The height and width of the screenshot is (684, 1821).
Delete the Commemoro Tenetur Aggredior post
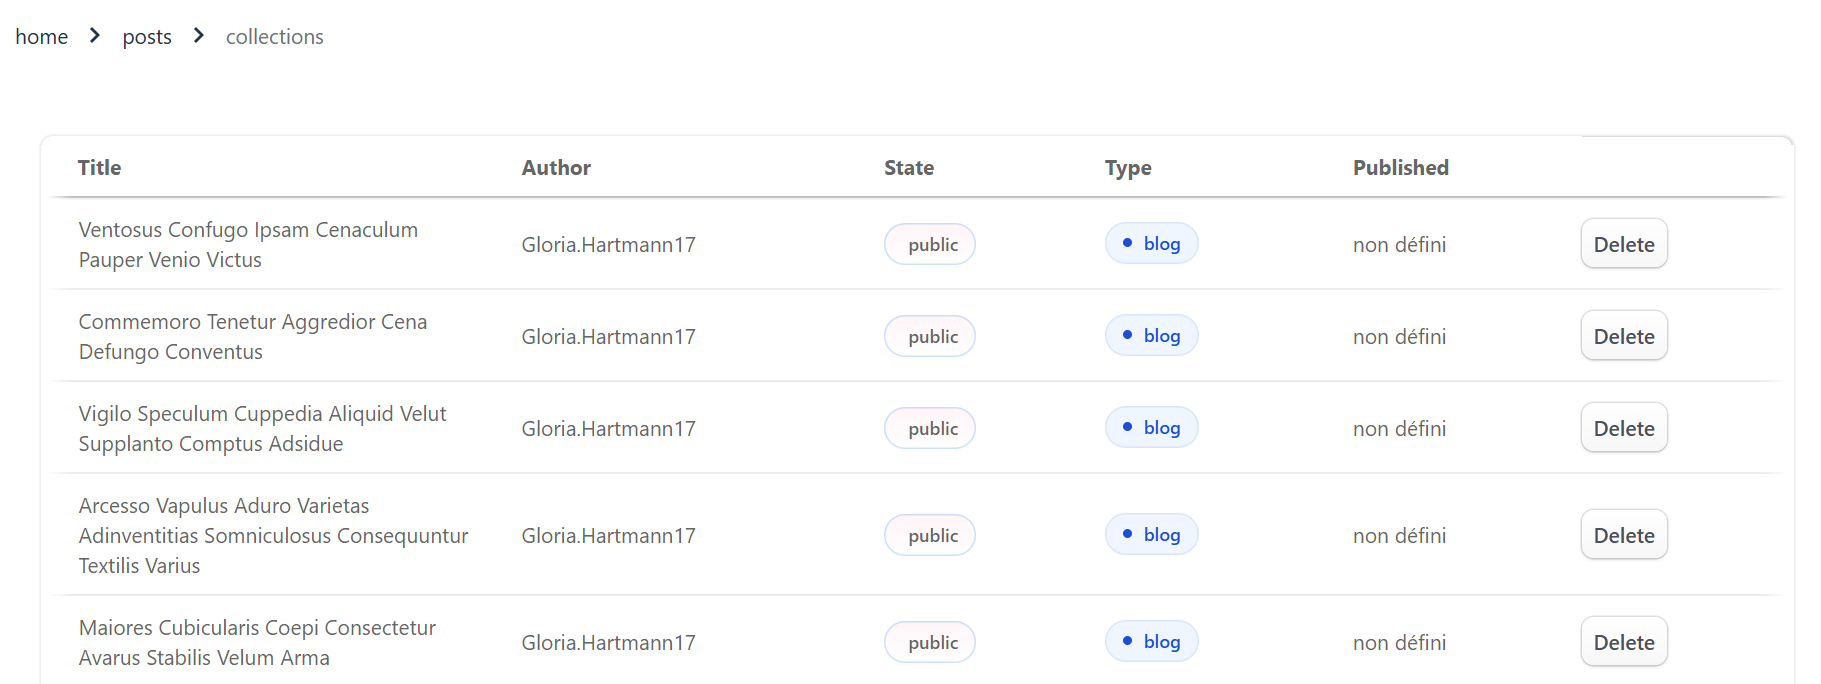point(1623,336)
